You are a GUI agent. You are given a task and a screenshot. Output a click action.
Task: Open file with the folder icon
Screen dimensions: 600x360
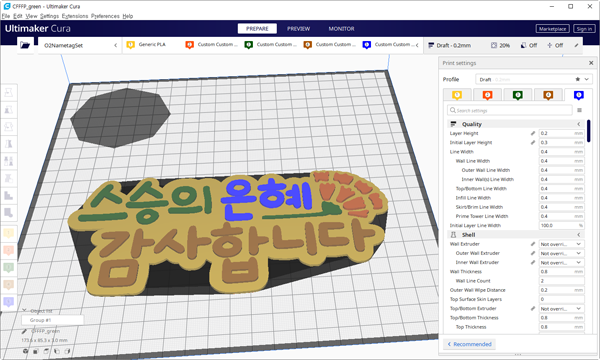tap(25, 45)
